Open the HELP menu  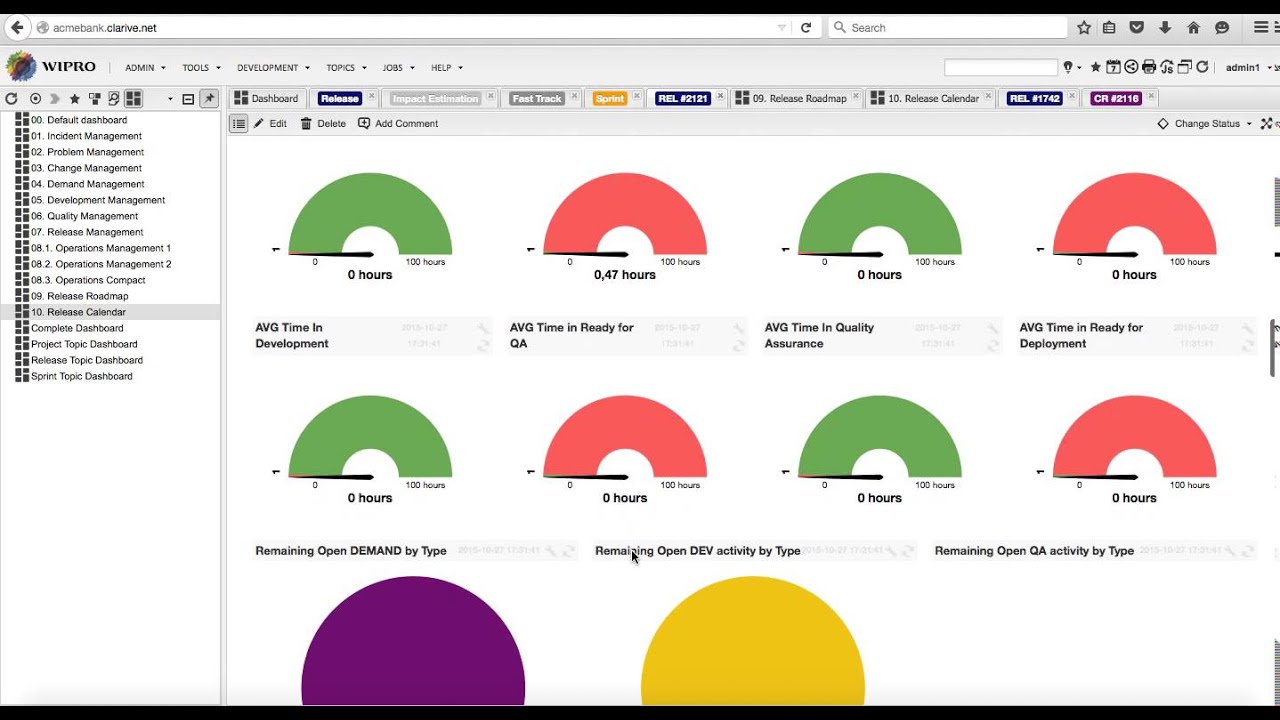pyautogui.click(x=447, y=68)
